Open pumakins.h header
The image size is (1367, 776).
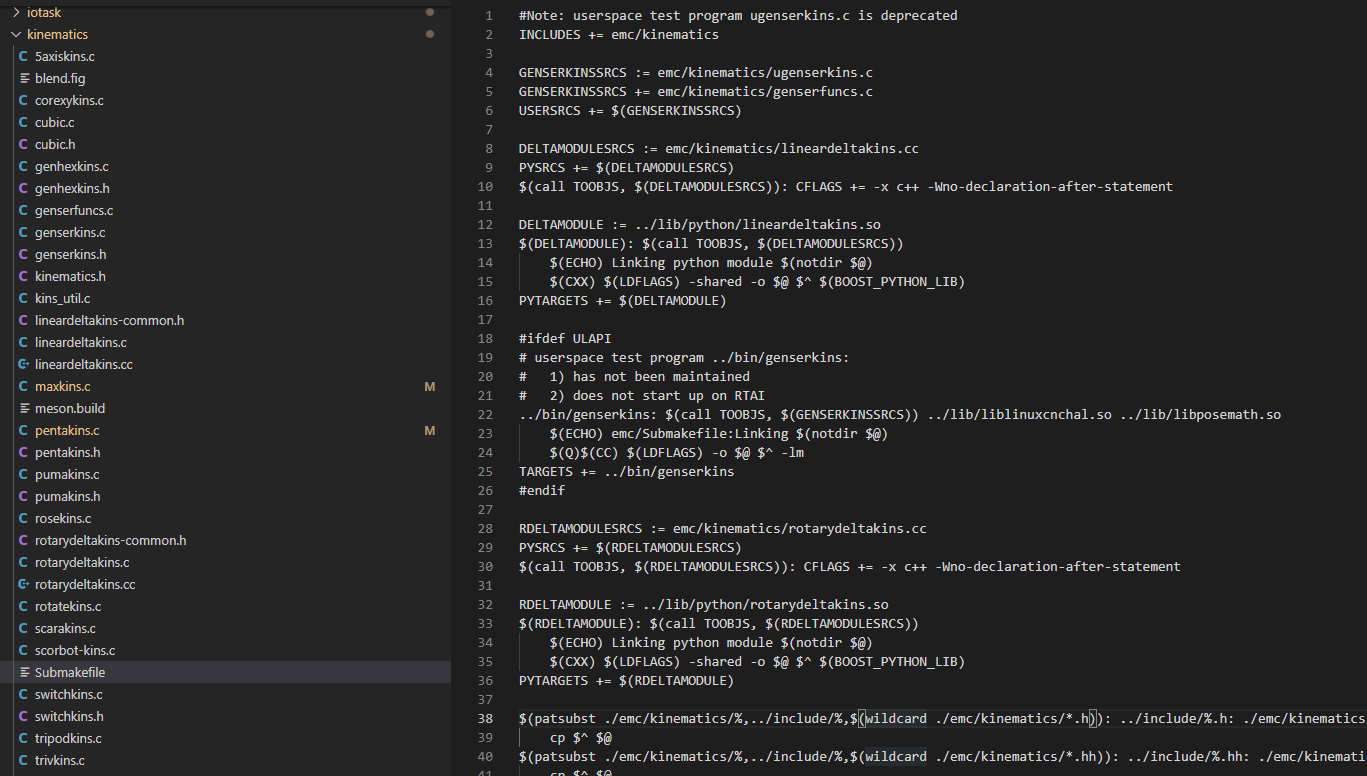[x=68, y=496]
